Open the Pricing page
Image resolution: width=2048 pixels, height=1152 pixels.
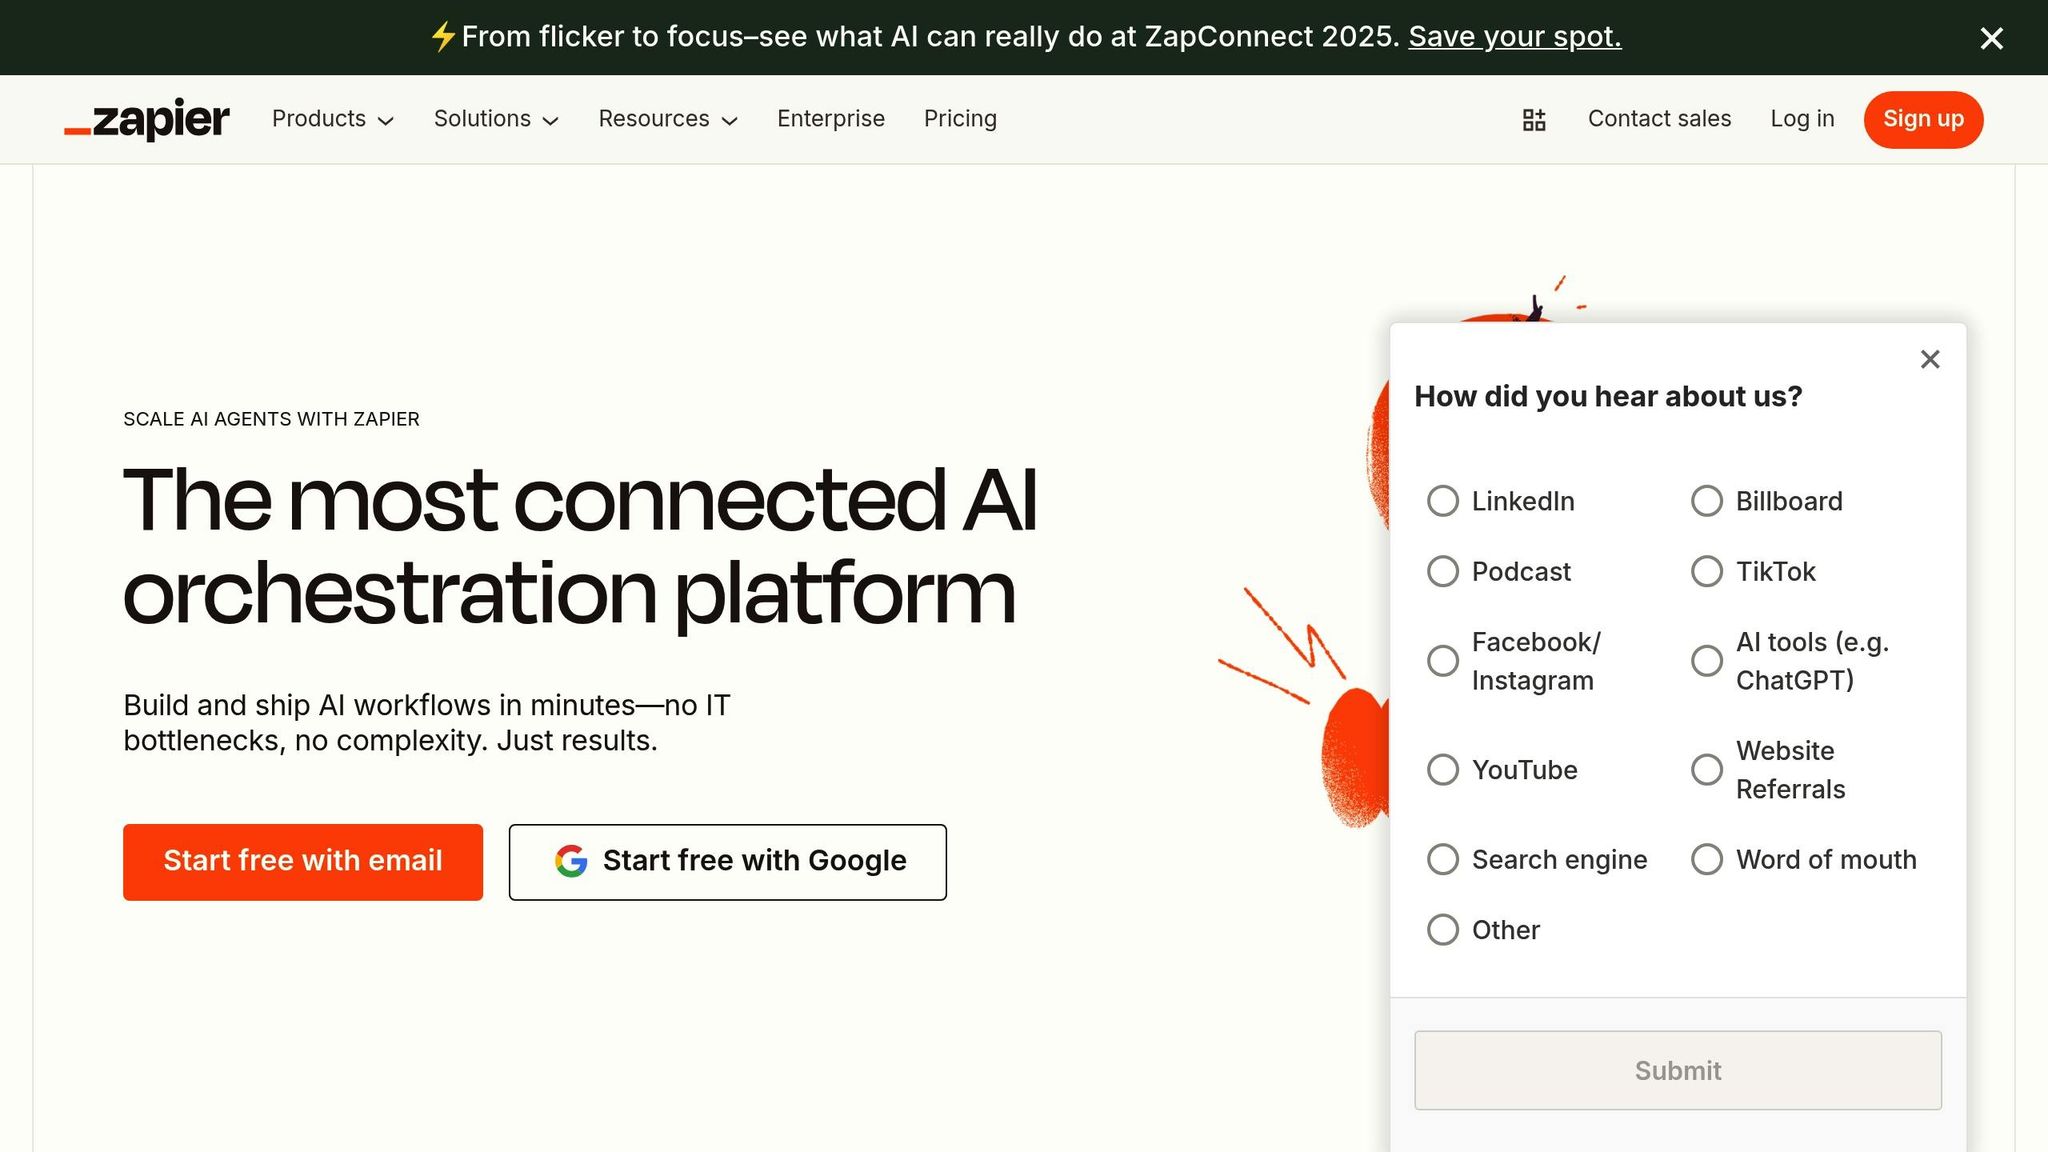[x=960, y=119]
